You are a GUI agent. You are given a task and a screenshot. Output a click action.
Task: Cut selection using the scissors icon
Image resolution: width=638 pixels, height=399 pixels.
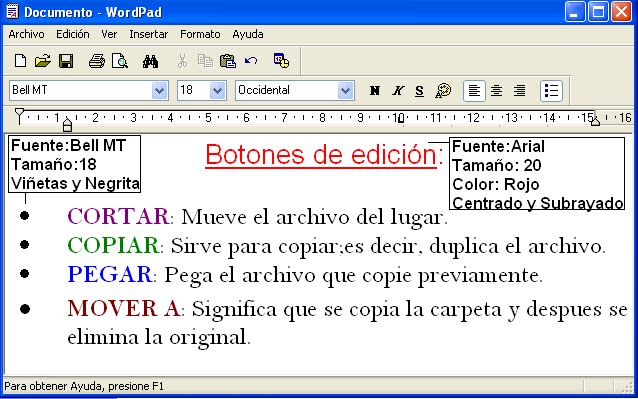pyautogui.click(x=182, y=61)
